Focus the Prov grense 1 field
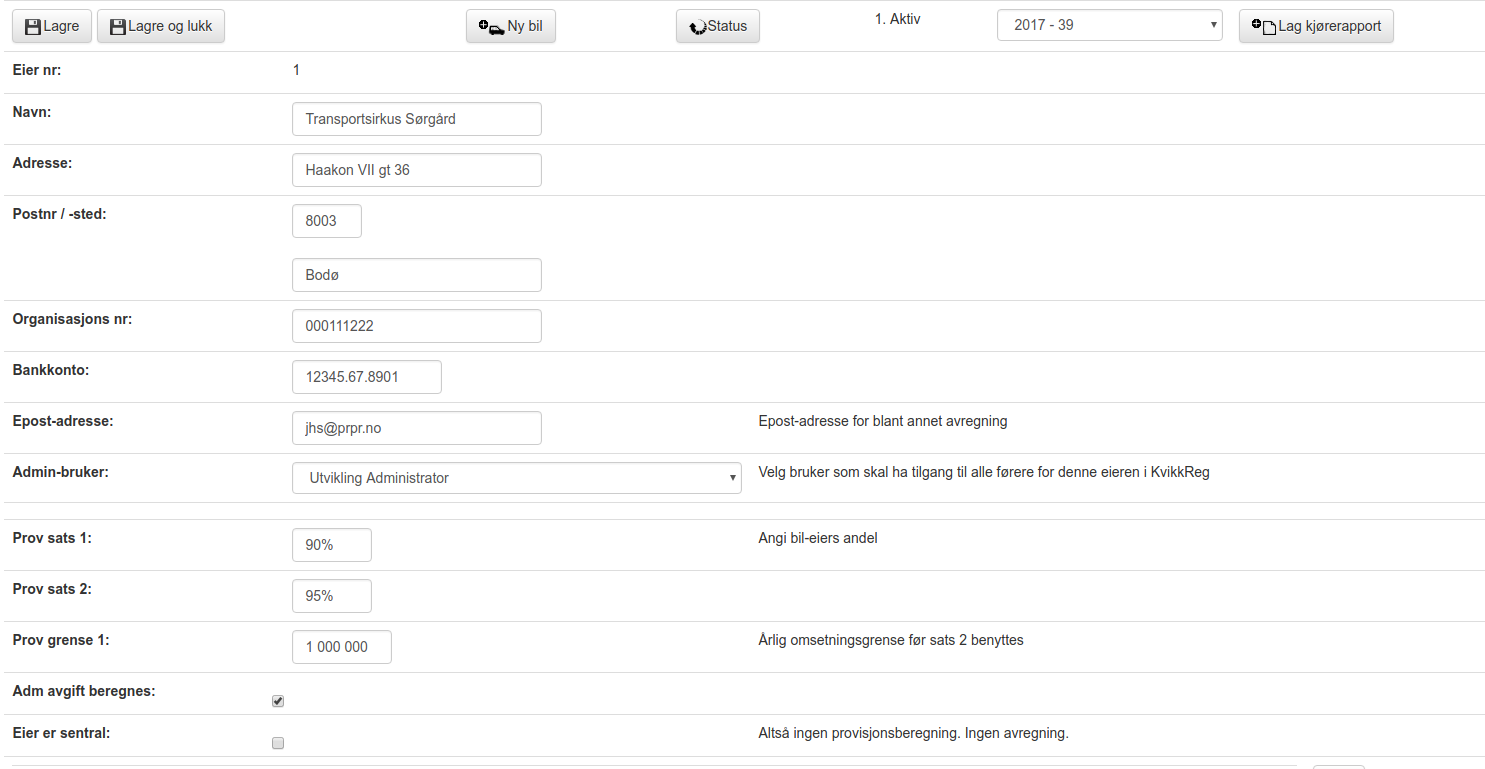 click(x=342, y=647)
